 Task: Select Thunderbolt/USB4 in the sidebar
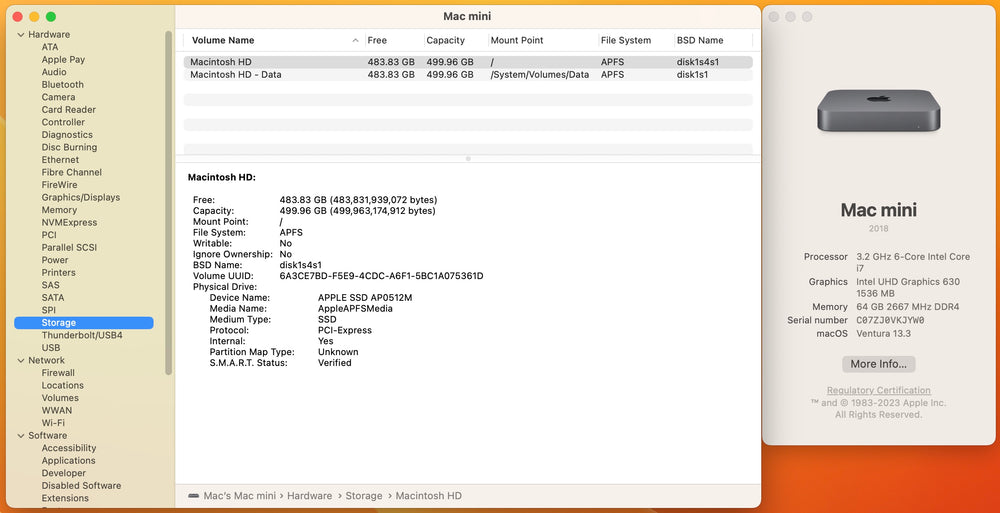pyautogui.click(x=82, y=335)
